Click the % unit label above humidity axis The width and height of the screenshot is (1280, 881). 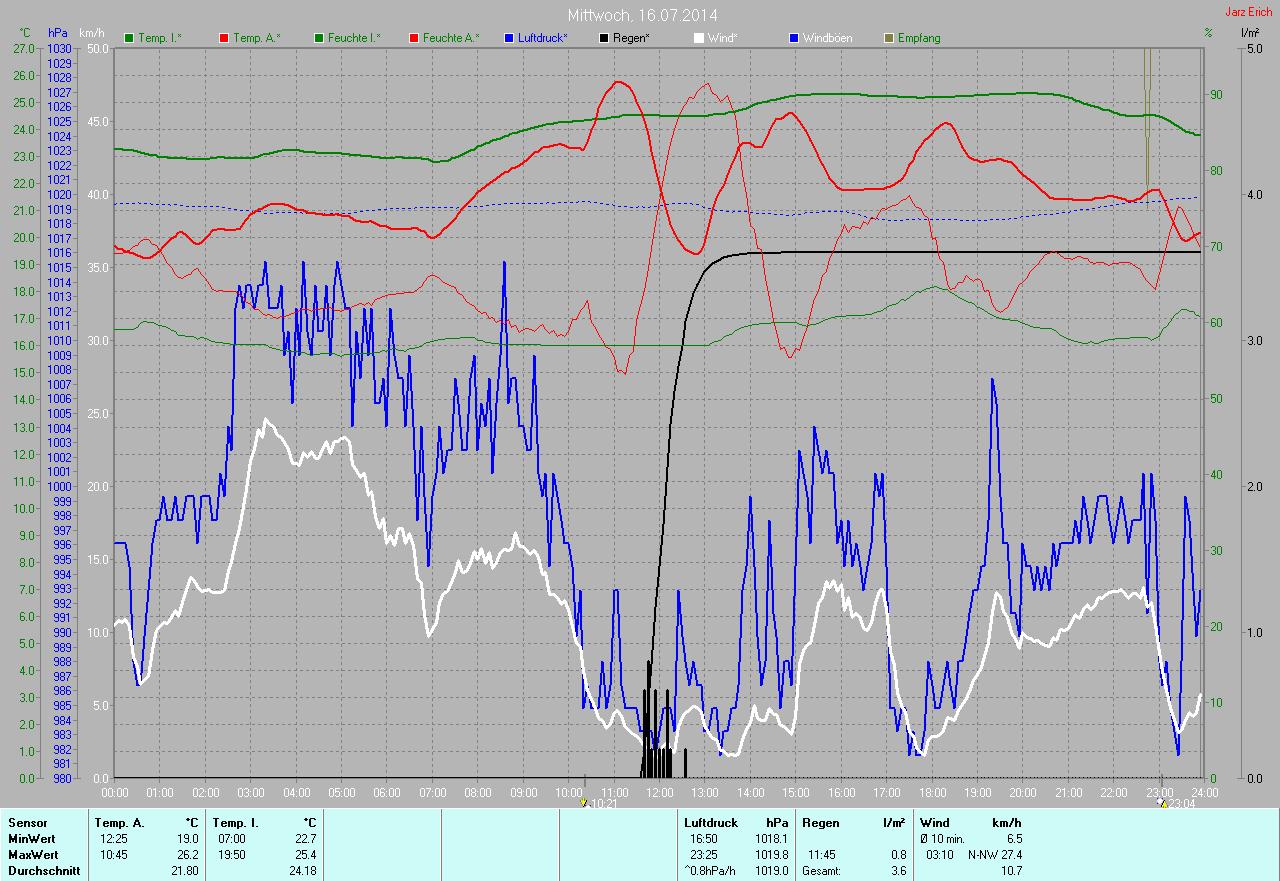tap(1208, 33)
